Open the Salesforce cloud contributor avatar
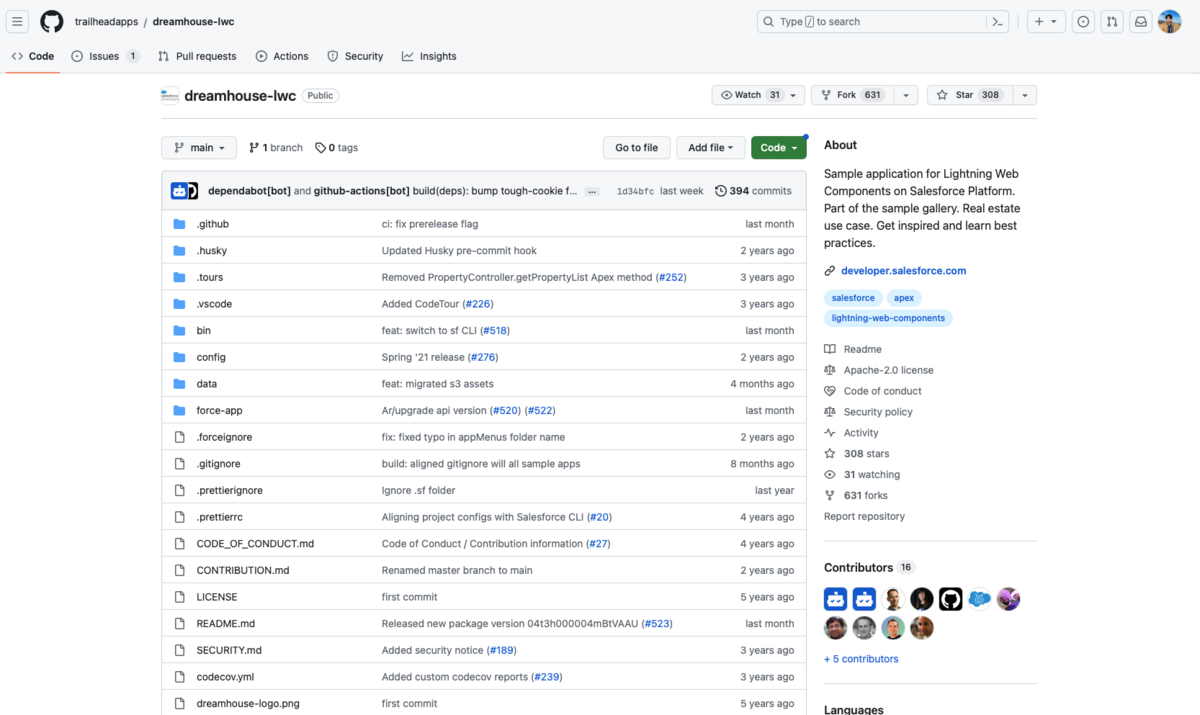 point(980,599)
